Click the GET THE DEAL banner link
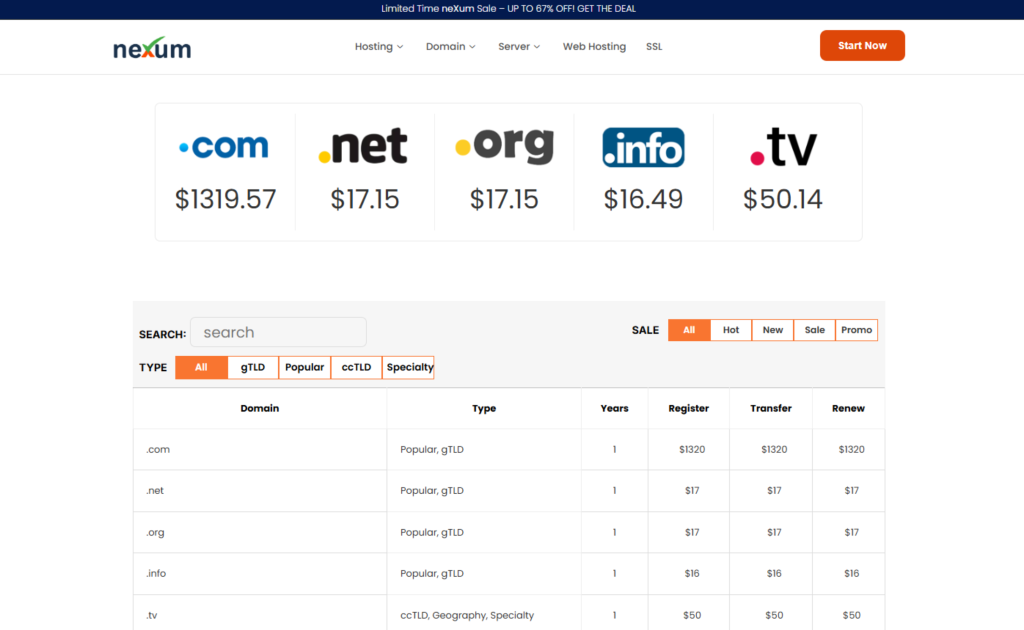The width and height of the screenshot is (1024, 630). (602, 9)
